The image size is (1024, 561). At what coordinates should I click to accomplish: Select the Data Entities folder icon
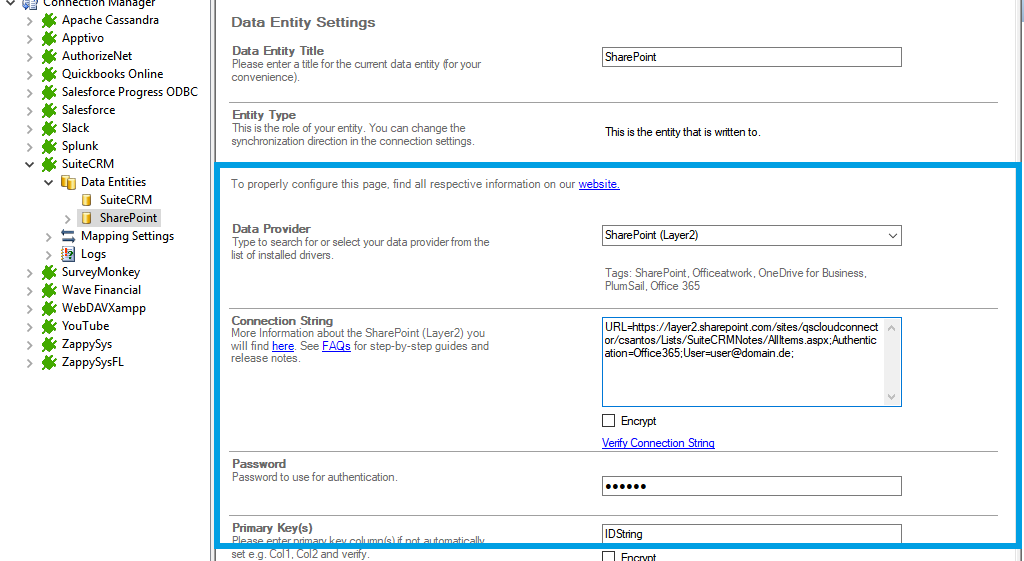[68, 182]
